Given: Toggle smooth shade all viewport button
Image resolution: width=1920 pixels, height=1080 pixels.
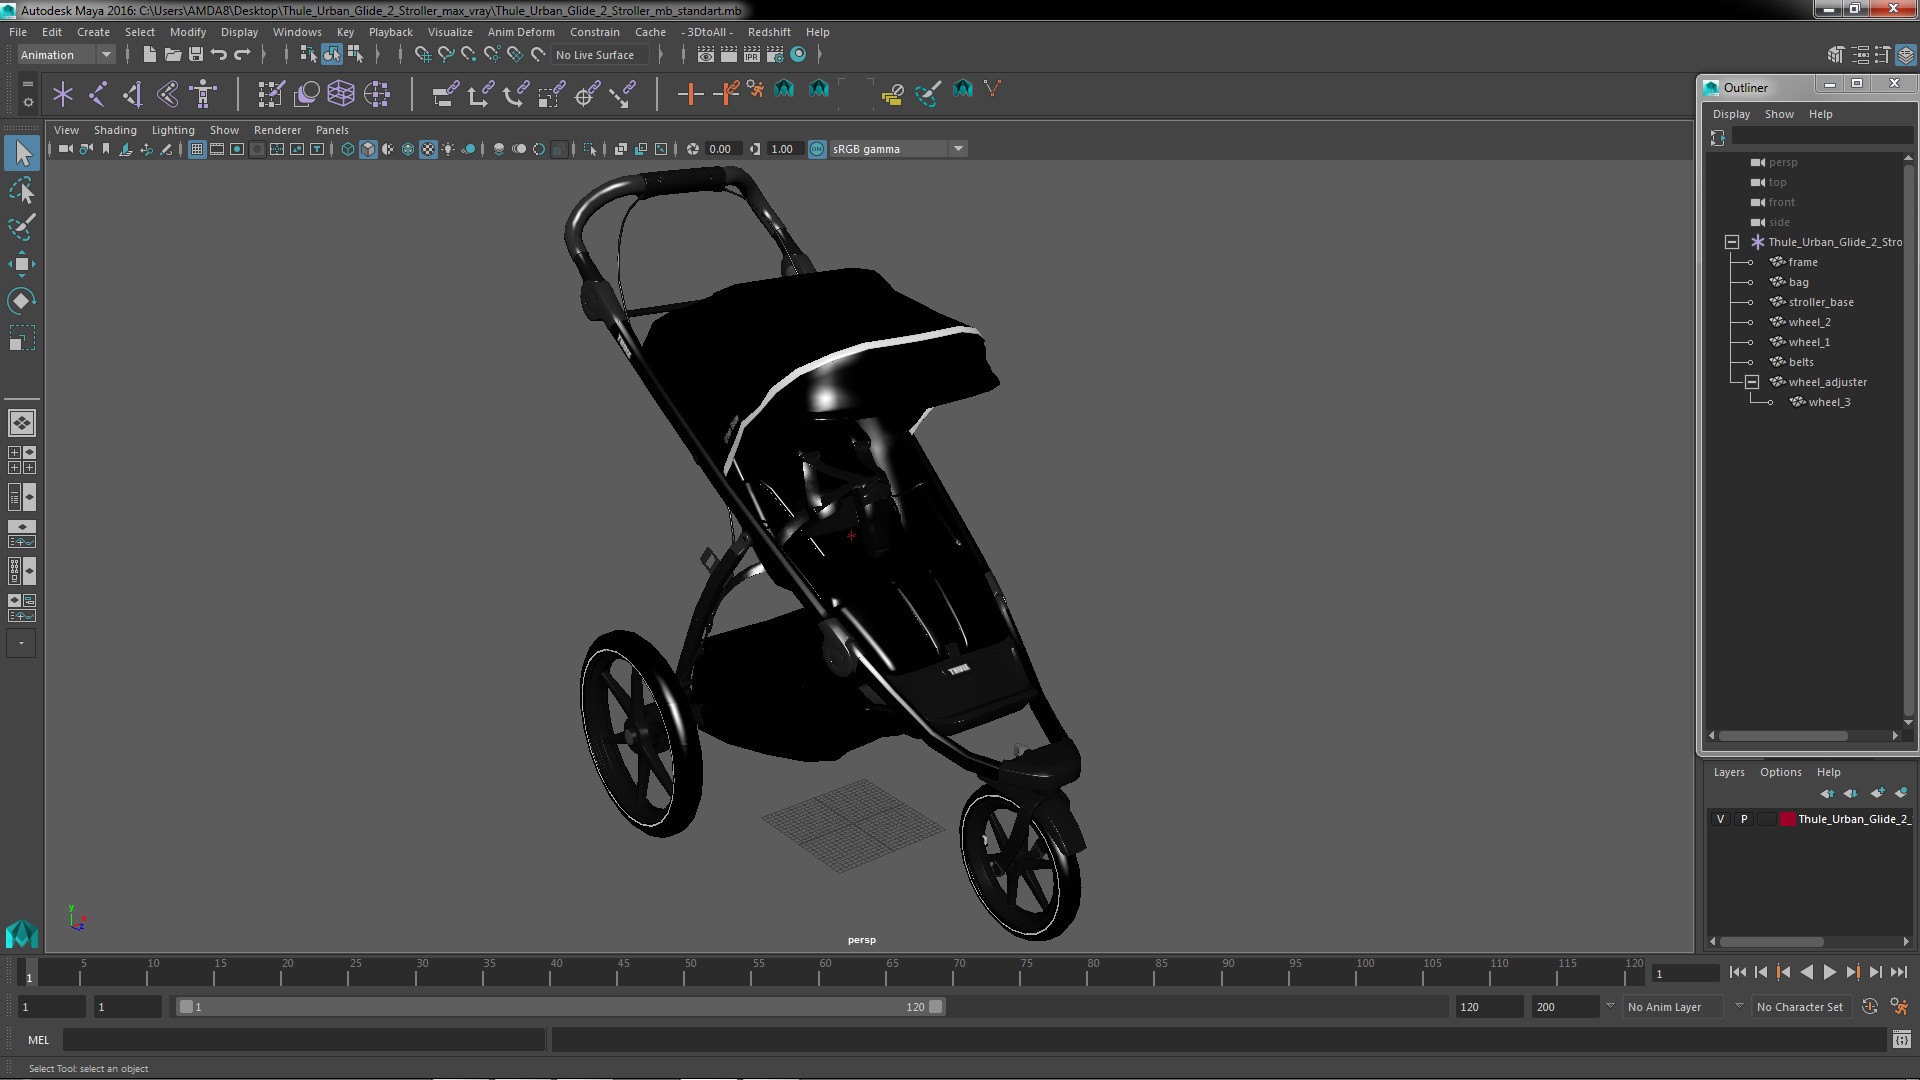Looking at the screenshot, I should pyautogui.click(x=368, y=149).
